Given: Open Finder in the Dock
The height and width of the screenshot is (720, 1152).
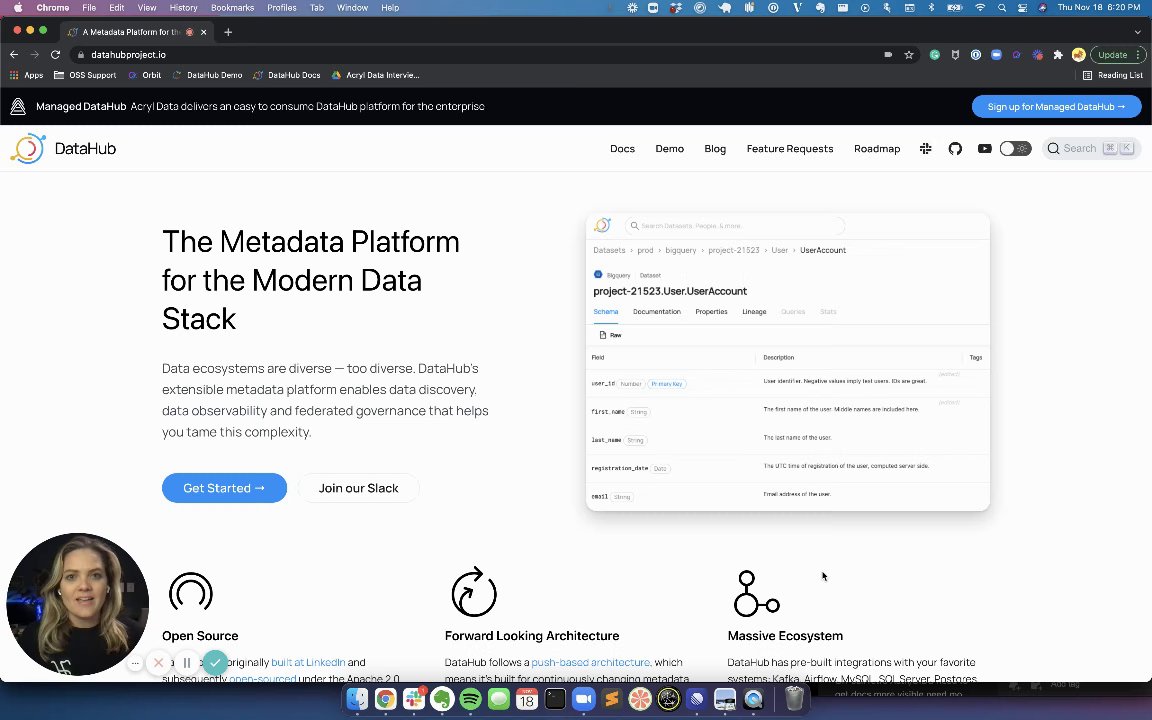Looking at the screenshot, I should 357,699.
